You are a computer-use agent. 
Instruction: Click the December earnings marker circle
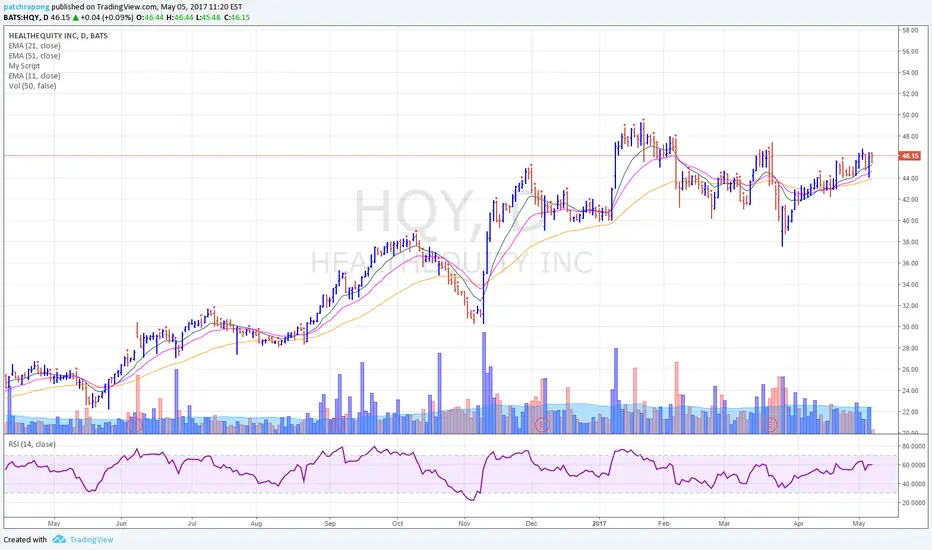[541, 425]
